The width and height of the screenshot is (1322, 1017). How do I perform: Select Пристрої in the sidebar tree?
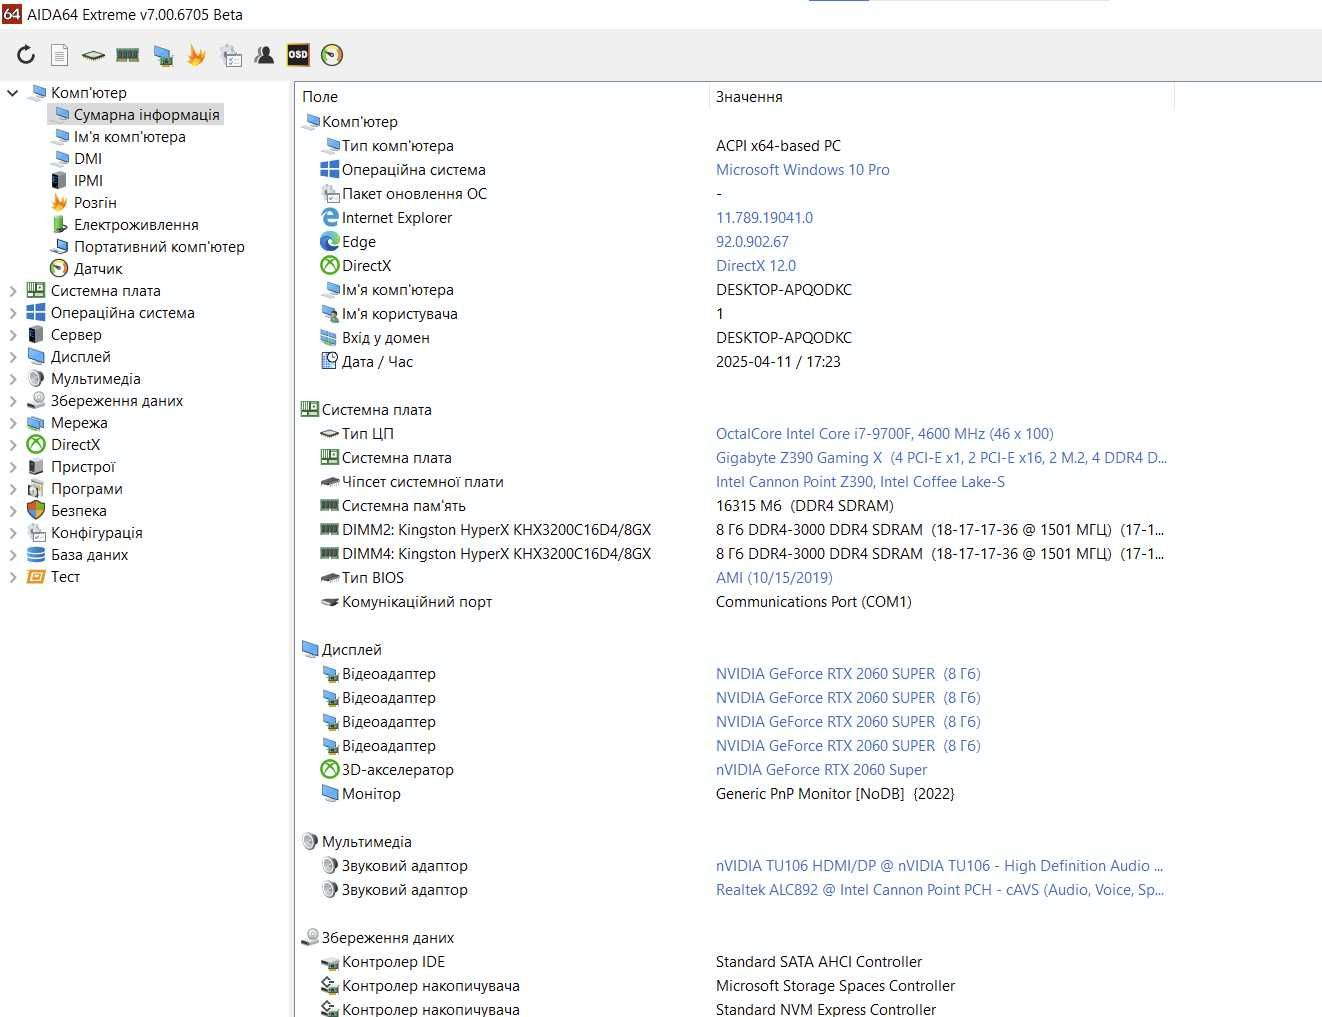click(x=83, y=466)
